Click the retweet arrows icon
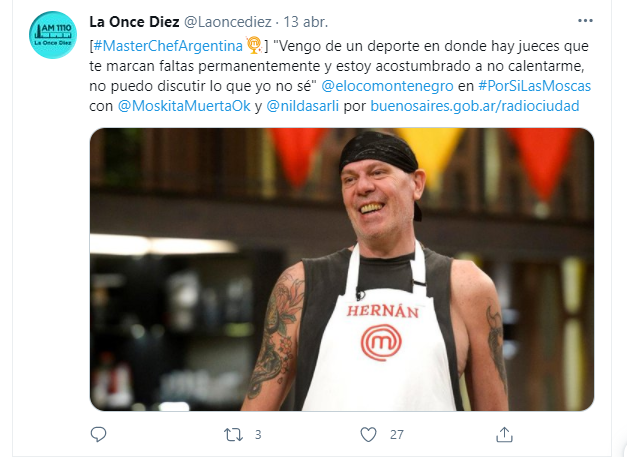 [x=233, y=435]
